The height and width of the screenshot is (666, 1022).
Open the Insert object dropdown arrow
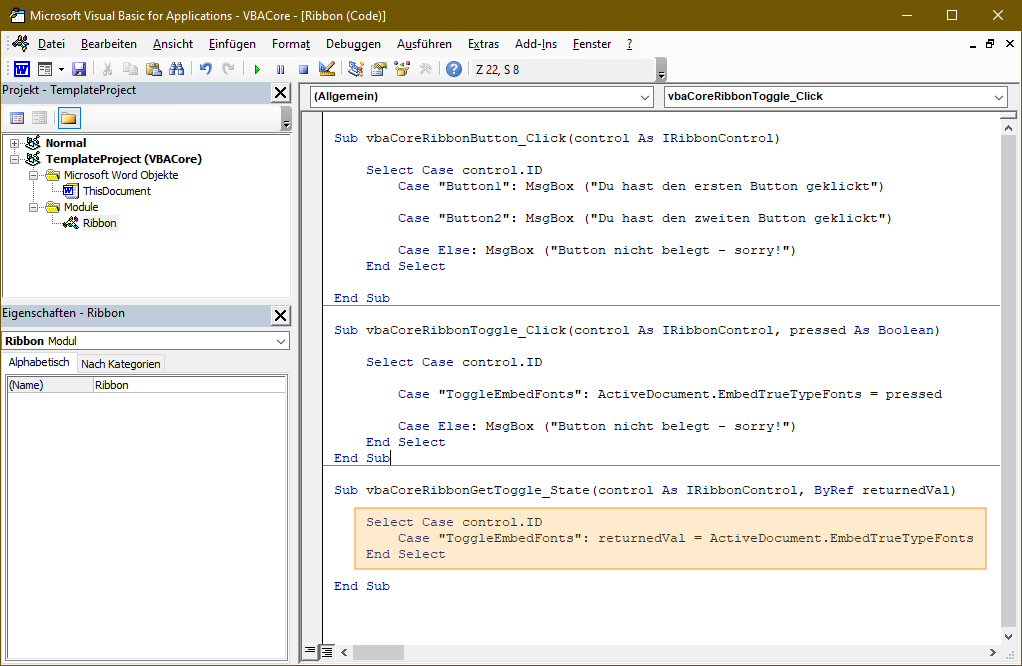click(61, 69)
